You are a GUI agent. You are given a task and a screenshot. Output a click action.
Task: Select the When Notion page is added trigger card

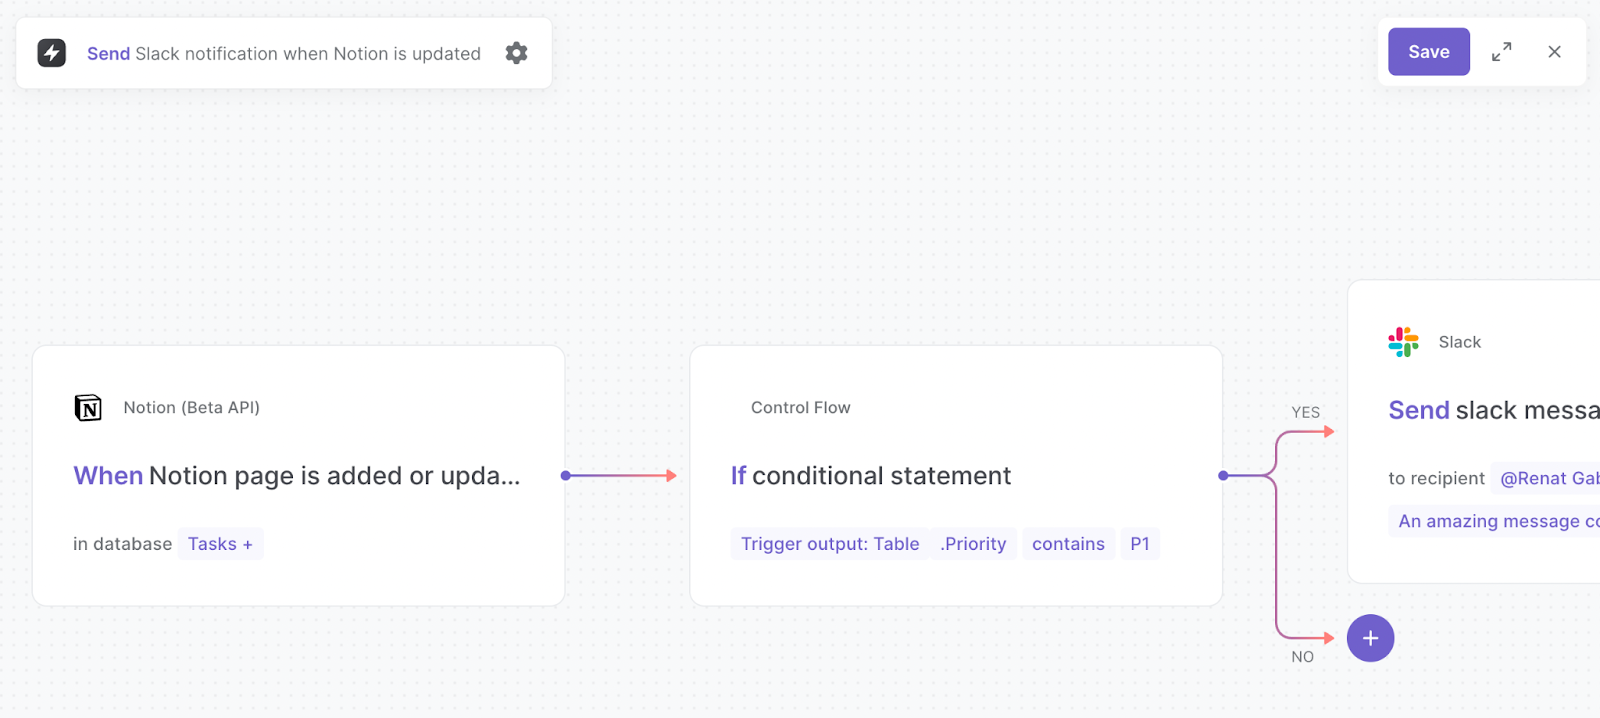298,475
